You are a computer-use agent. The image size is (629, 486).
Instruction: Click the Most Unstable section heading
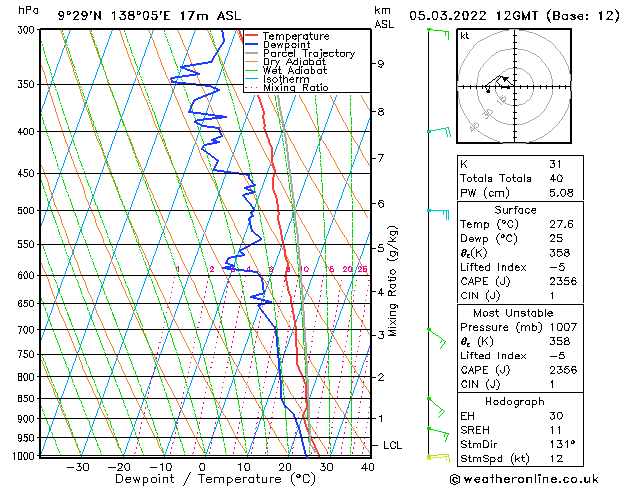pos(513,313)
